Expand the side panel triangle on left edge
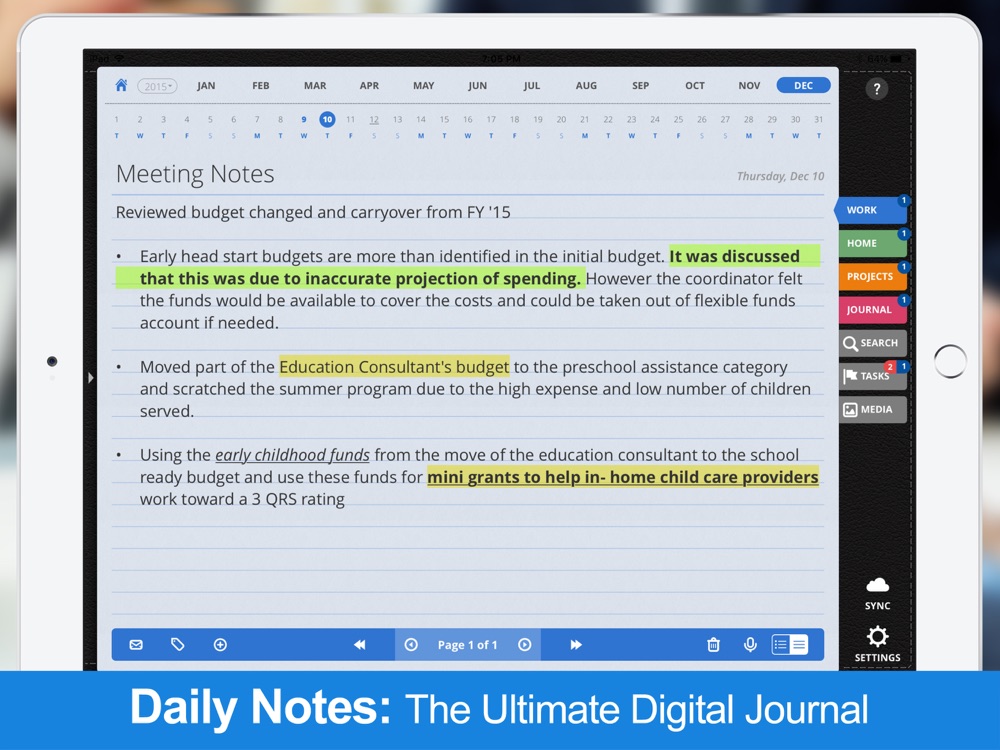The height and width of the screenshot is (750, 1000). (91, 378)
